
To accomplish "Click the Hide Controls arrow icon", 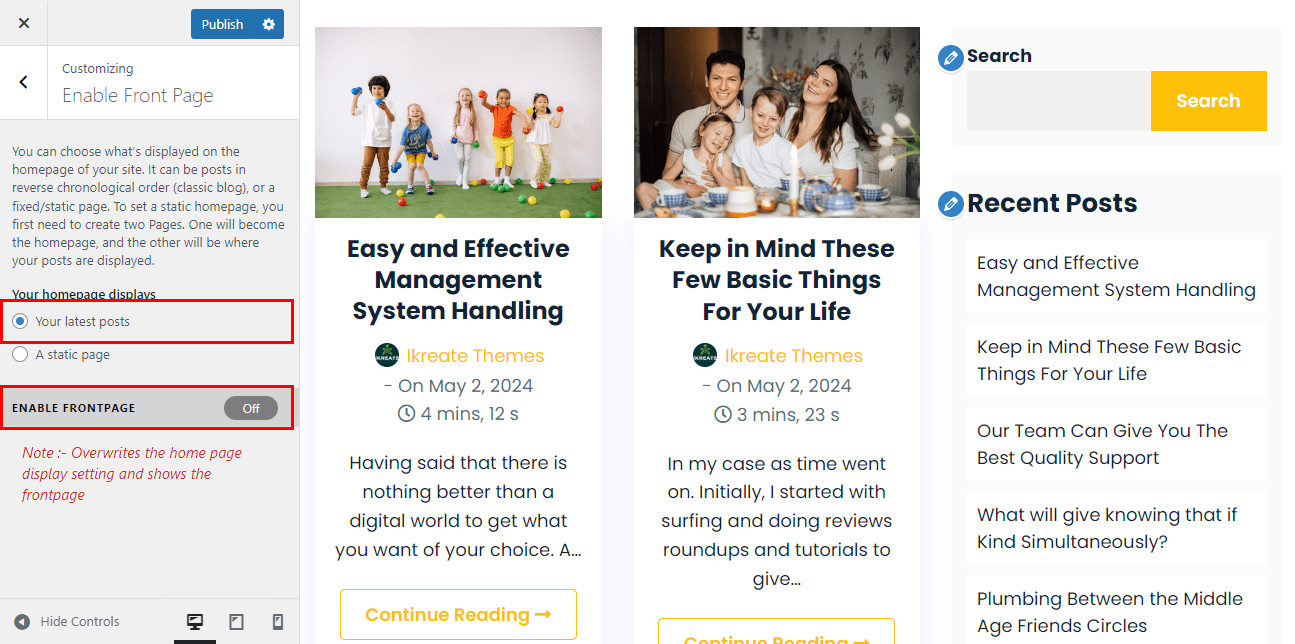I will (x=22, y=622).
